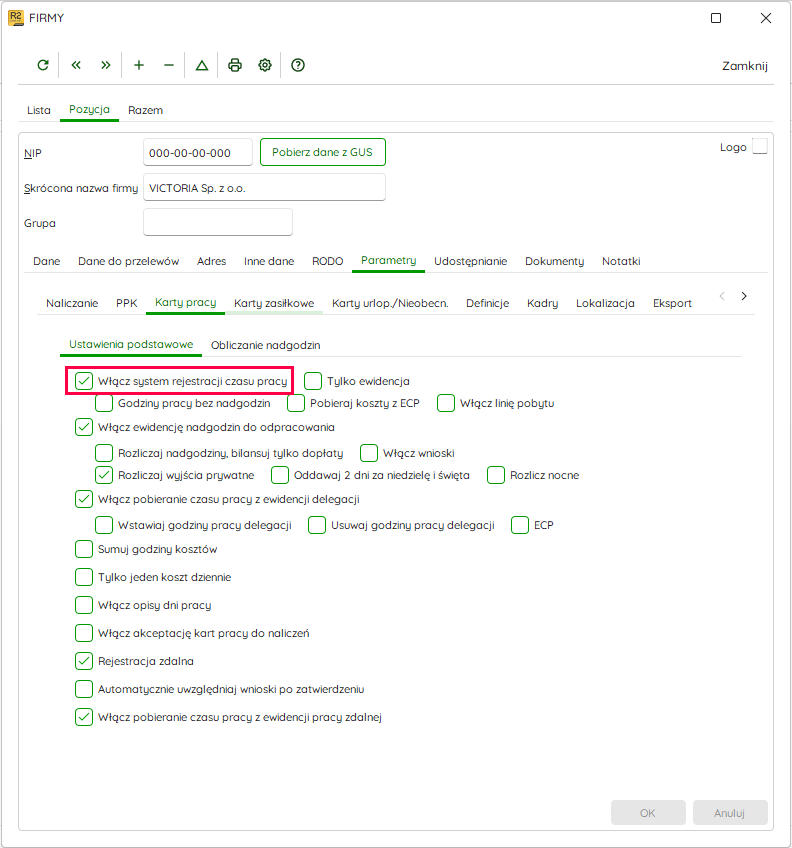Maximize the FIRMY window

click(x=716, y=18)
